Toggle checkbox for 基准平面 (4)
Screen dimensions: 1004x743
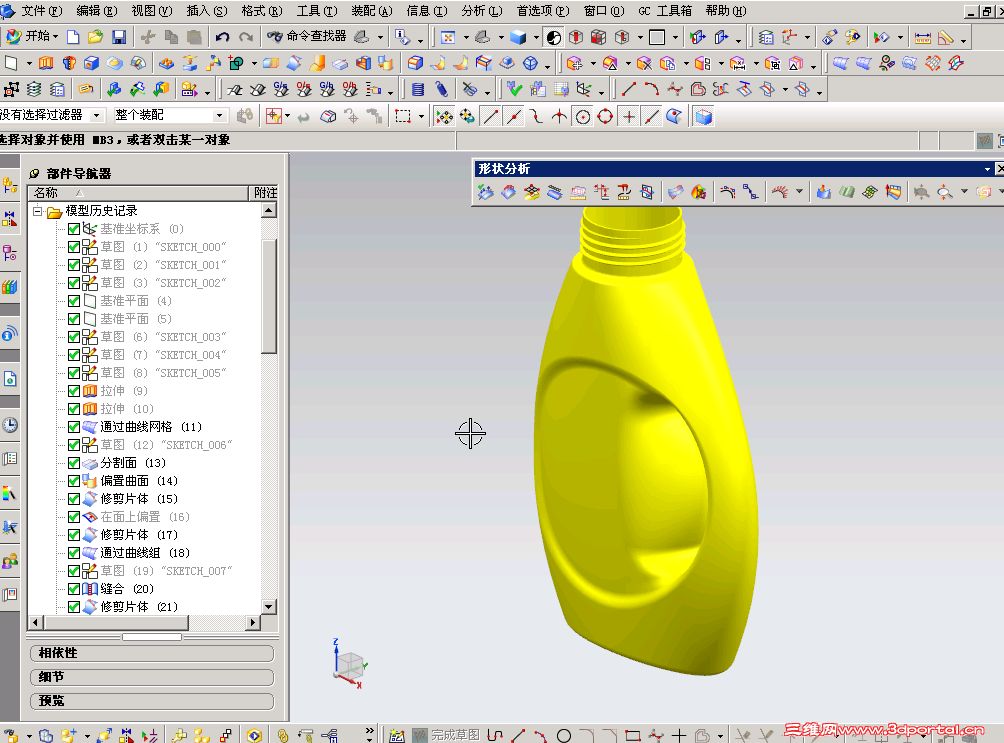click(x=74, y=300)
